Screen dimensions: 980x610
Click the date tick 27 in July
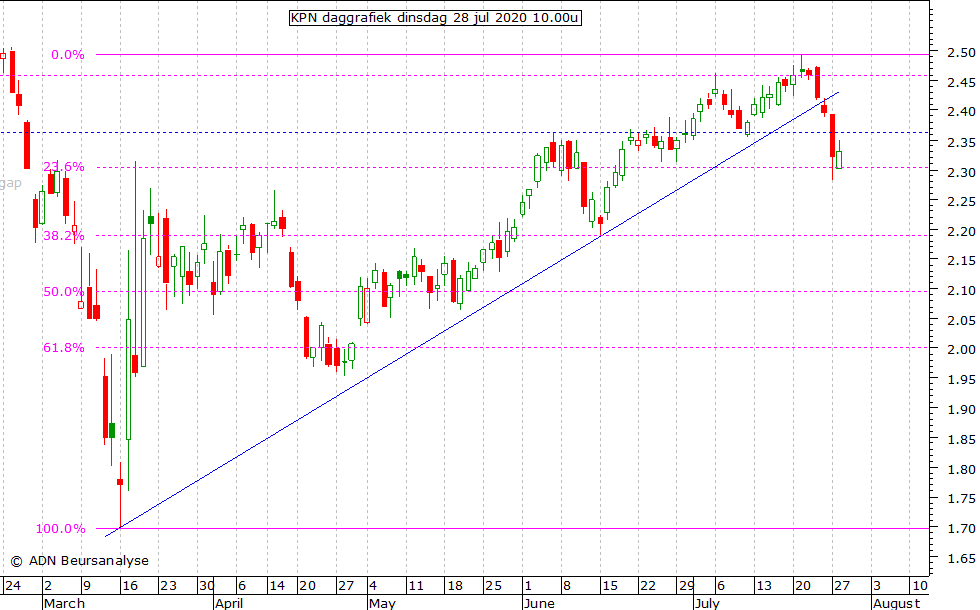[x=842, y=586]
